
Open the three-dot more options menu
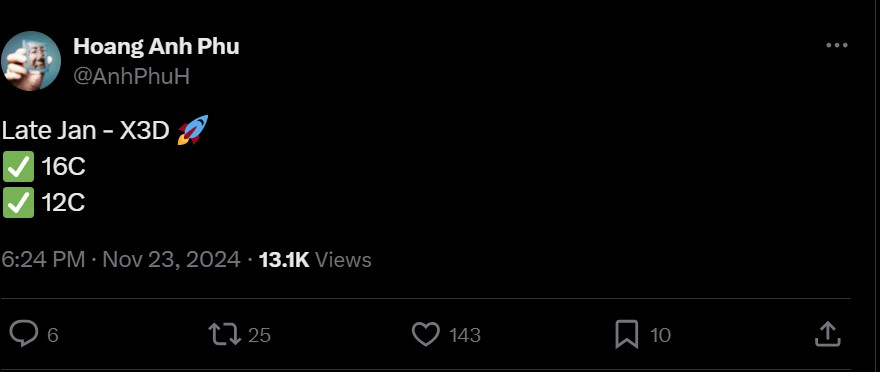click(837, 46)
